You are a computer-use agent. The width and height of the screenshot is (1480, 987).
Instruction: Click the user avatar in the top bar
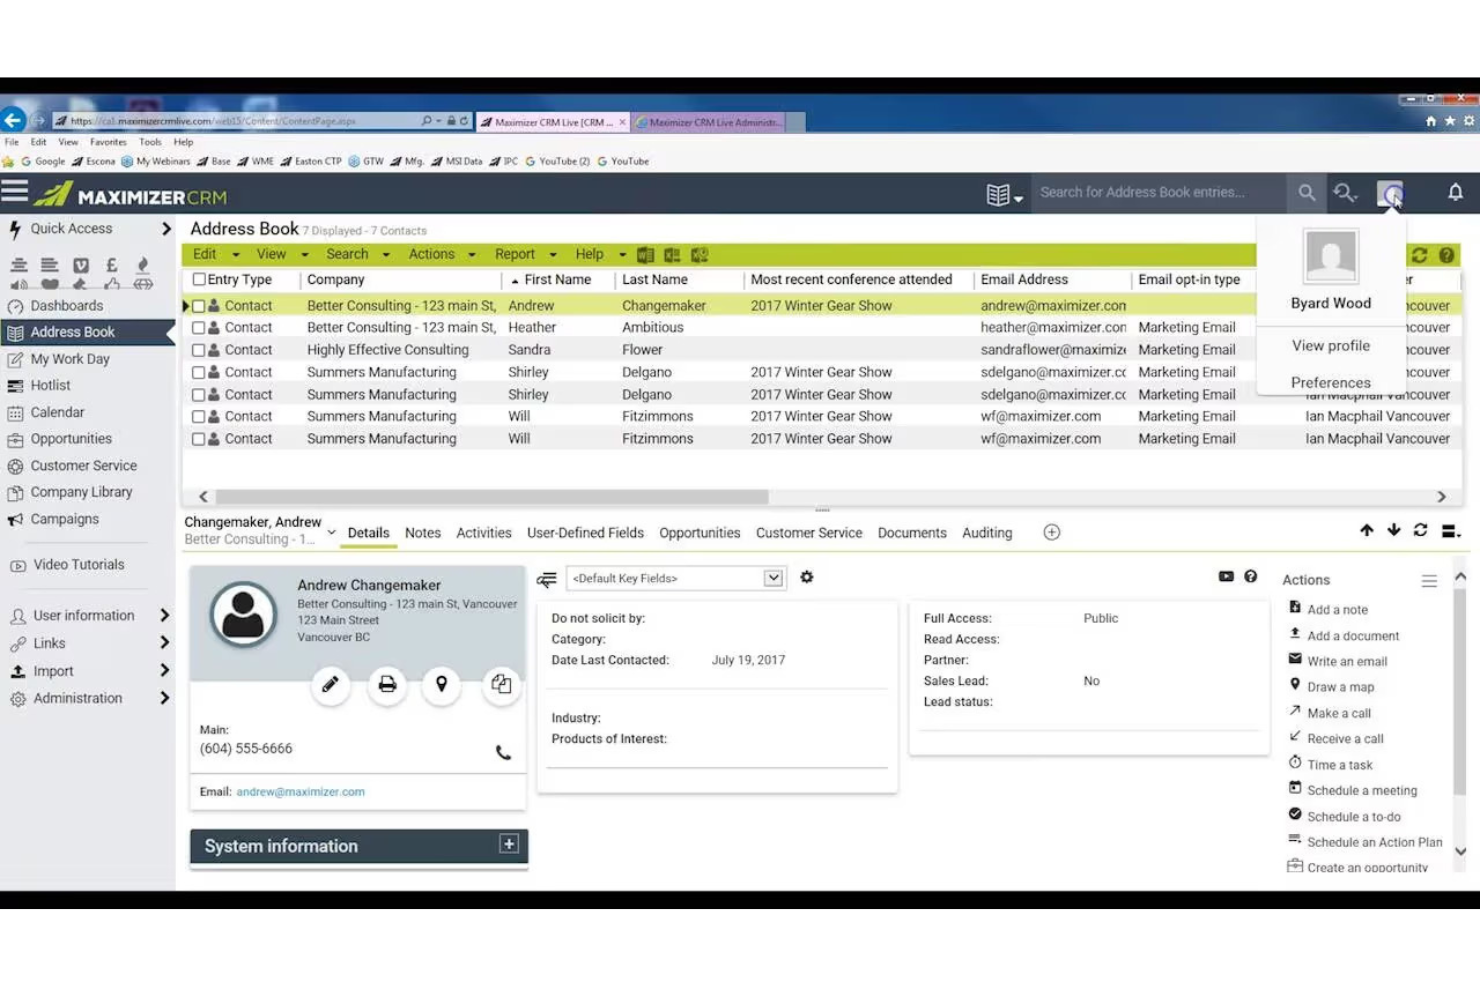1390,193
